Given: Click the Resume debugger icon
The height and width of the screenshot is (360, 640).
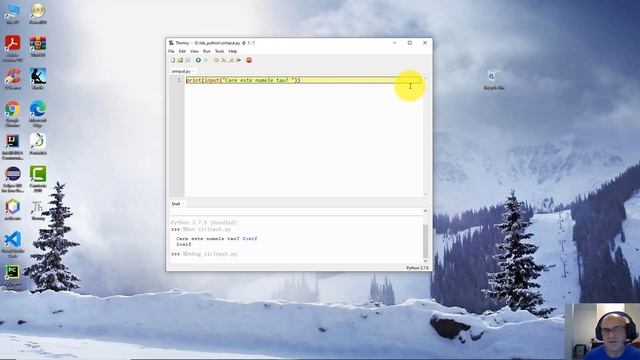Looking at the screenshot, I should 238,60.
